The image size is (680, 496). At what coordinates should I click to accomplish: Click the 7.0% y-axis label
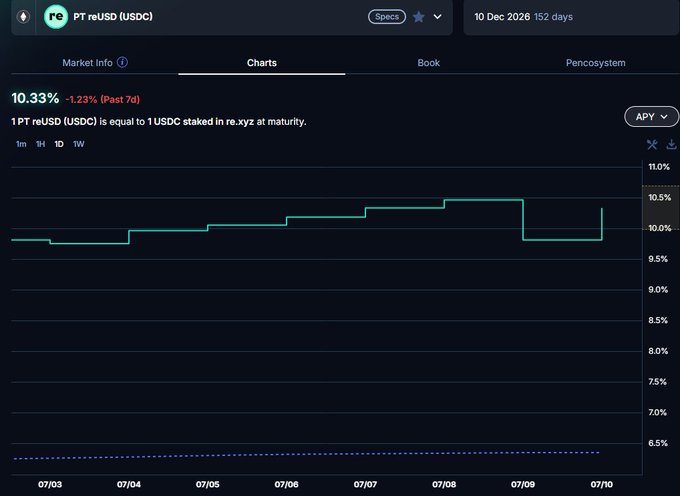[x=658, y=413]
